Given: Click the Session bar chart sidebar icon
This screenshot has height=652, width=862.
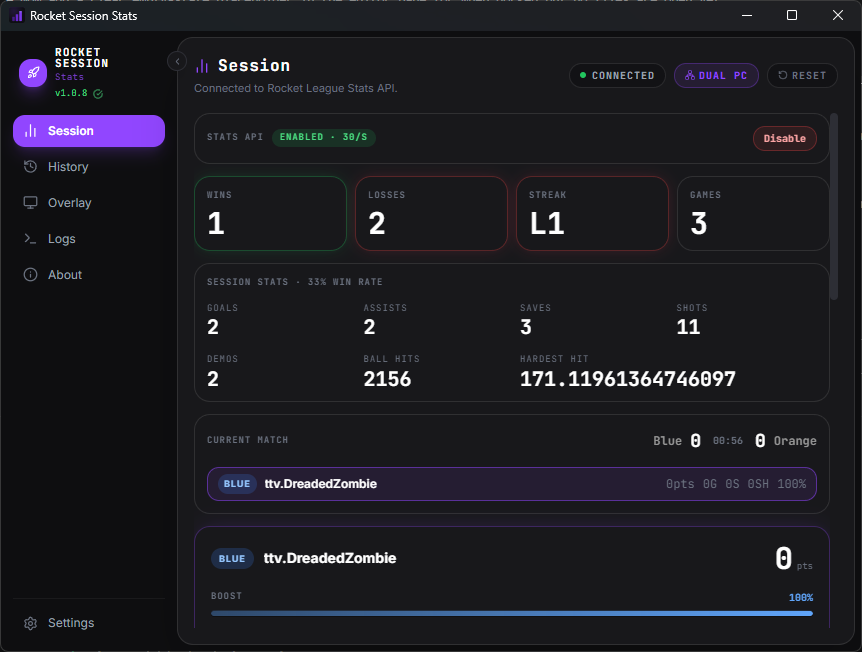Looking at the screenshot, I should coord(30,131).
